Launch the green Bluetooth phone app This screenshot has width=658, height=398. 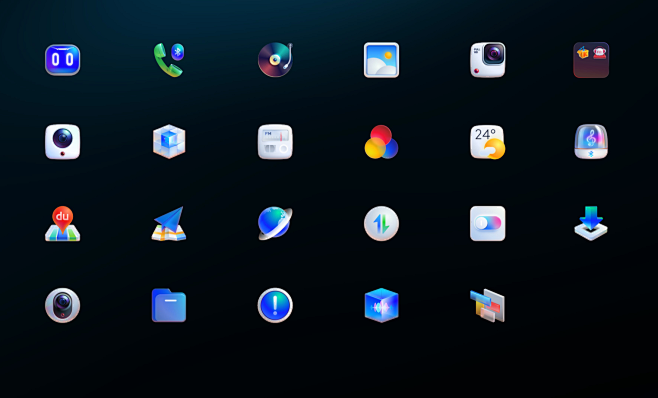(169, 60)
